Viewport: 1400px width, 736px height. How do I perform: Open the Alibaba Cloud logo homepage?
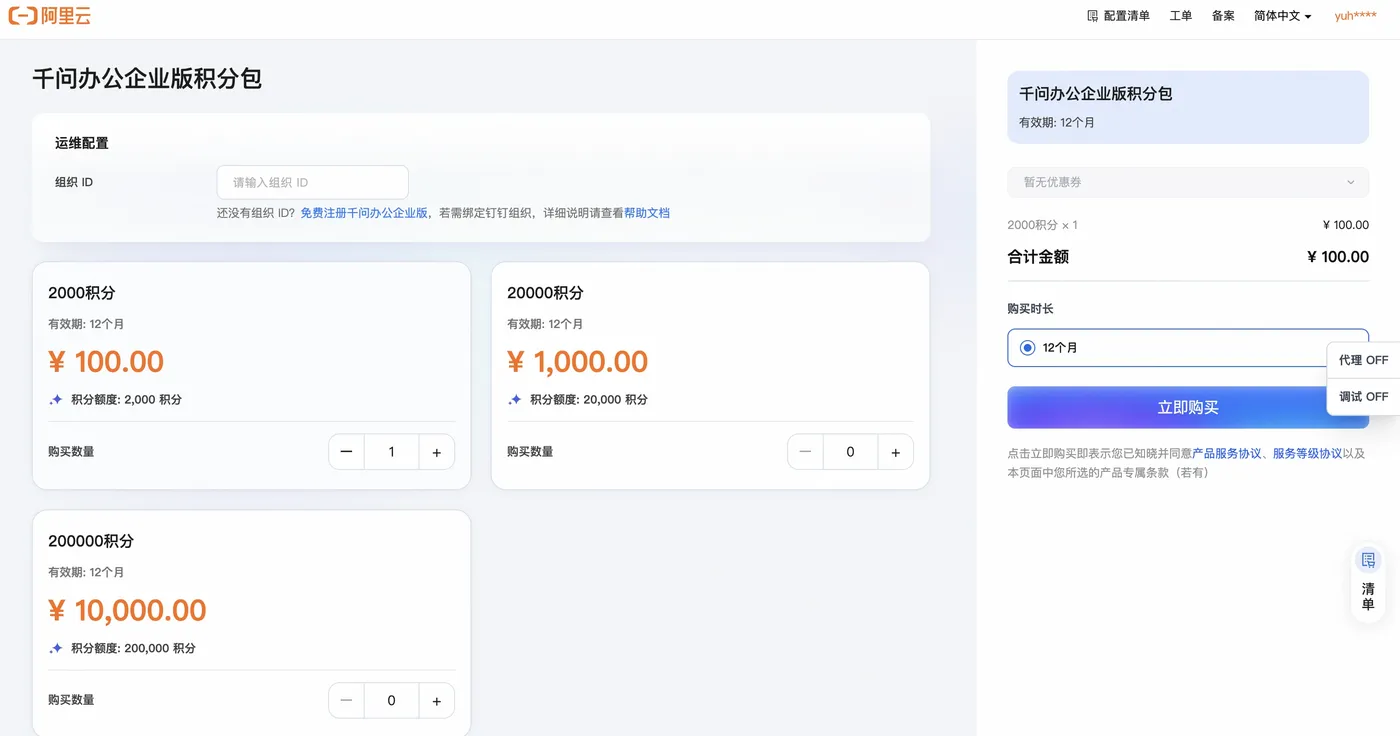coord(49,15)
